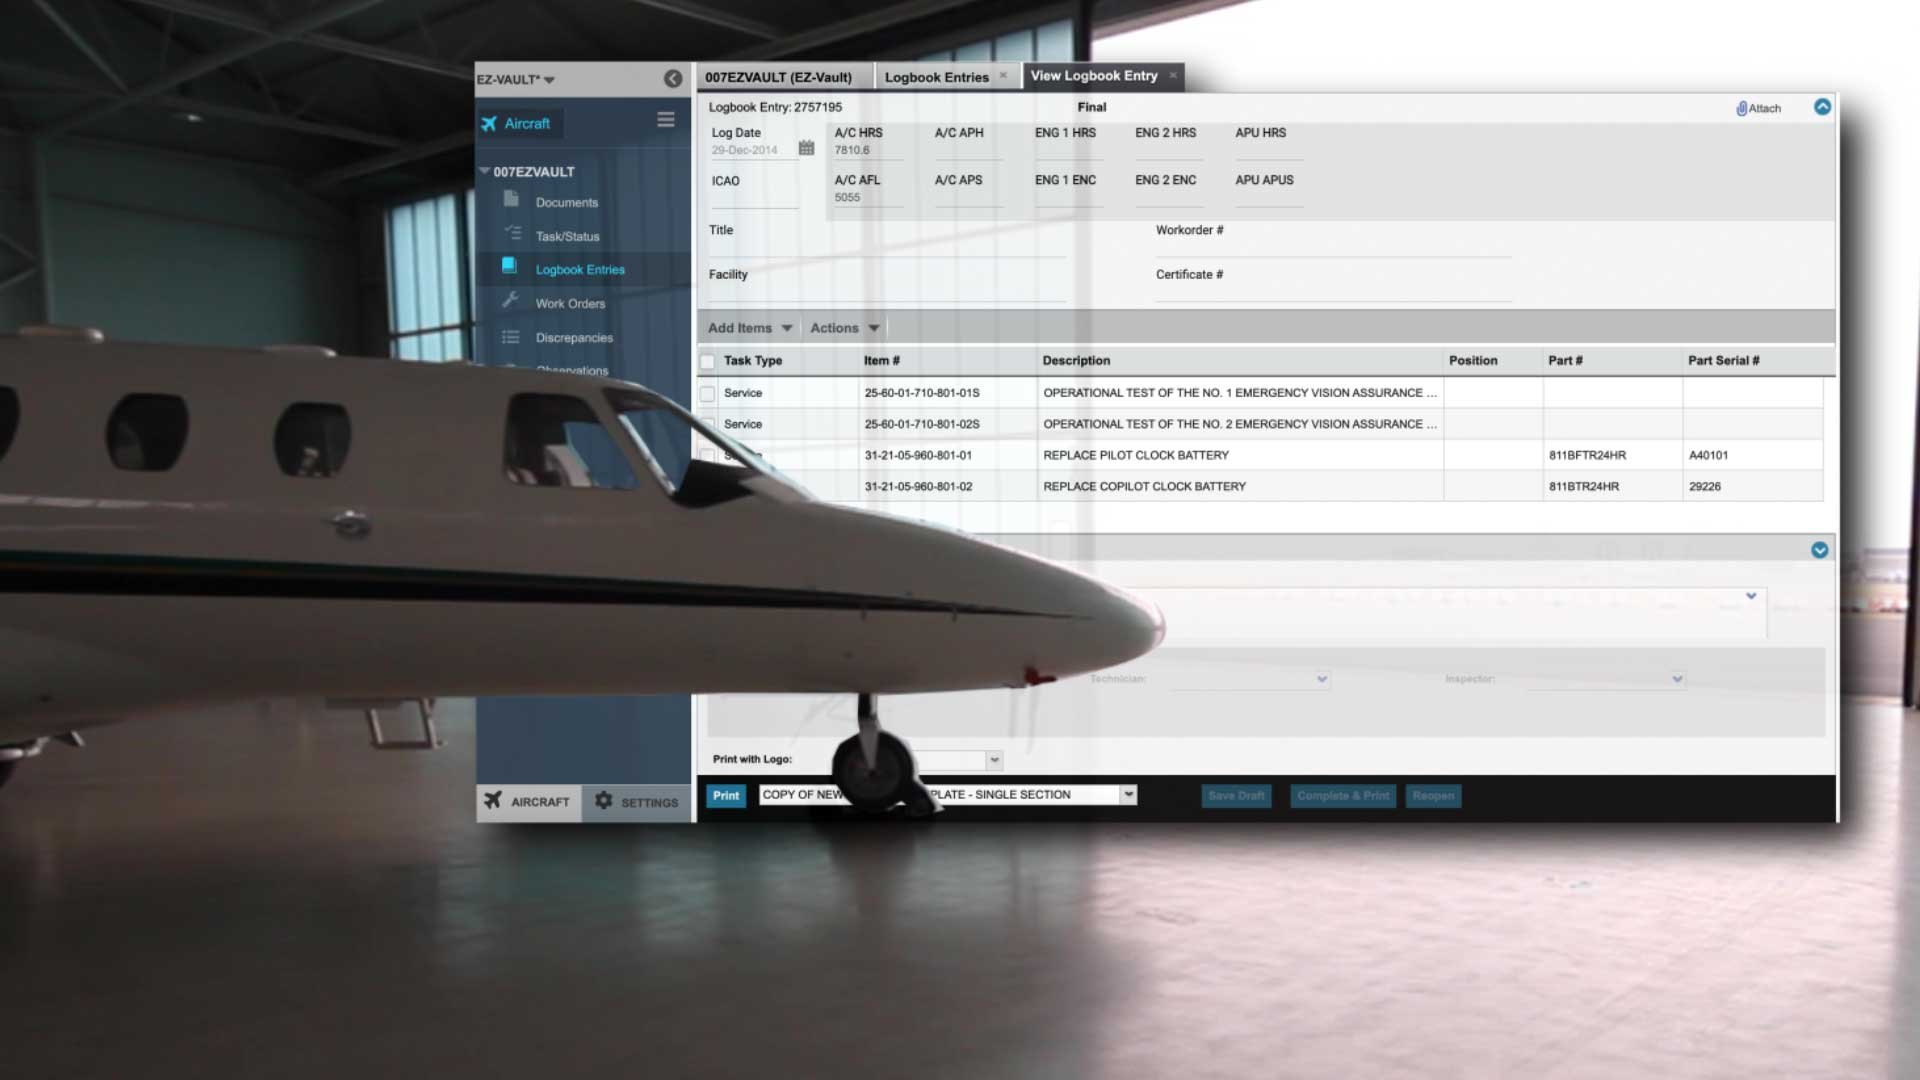Click the Discrepancies list icon

pos(511,337)
